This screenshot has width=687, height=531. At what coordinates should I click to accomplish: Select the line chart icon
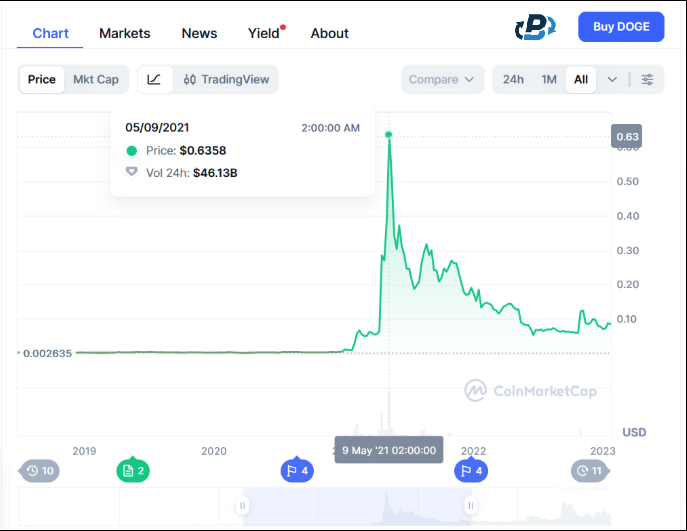click(x=154, y=79)
